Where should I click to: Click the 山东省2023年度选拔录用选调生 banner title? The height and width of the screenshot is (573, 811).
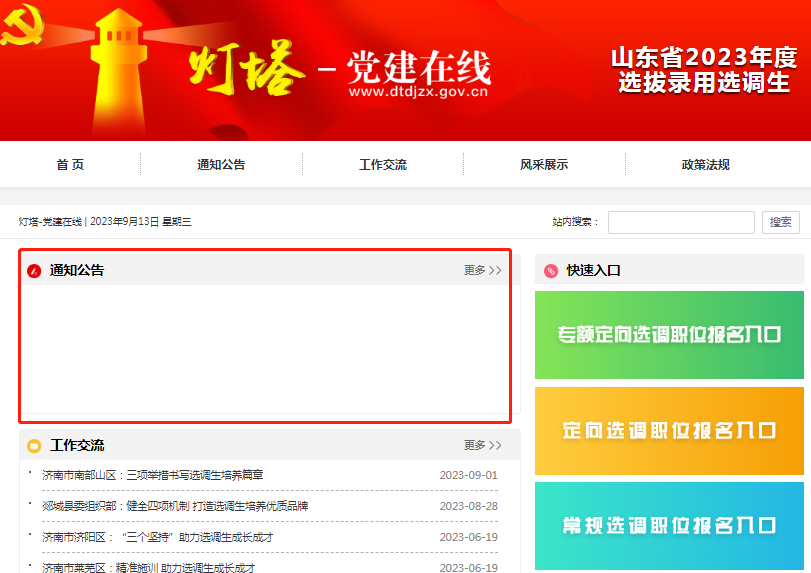click(x=704, y=70)
